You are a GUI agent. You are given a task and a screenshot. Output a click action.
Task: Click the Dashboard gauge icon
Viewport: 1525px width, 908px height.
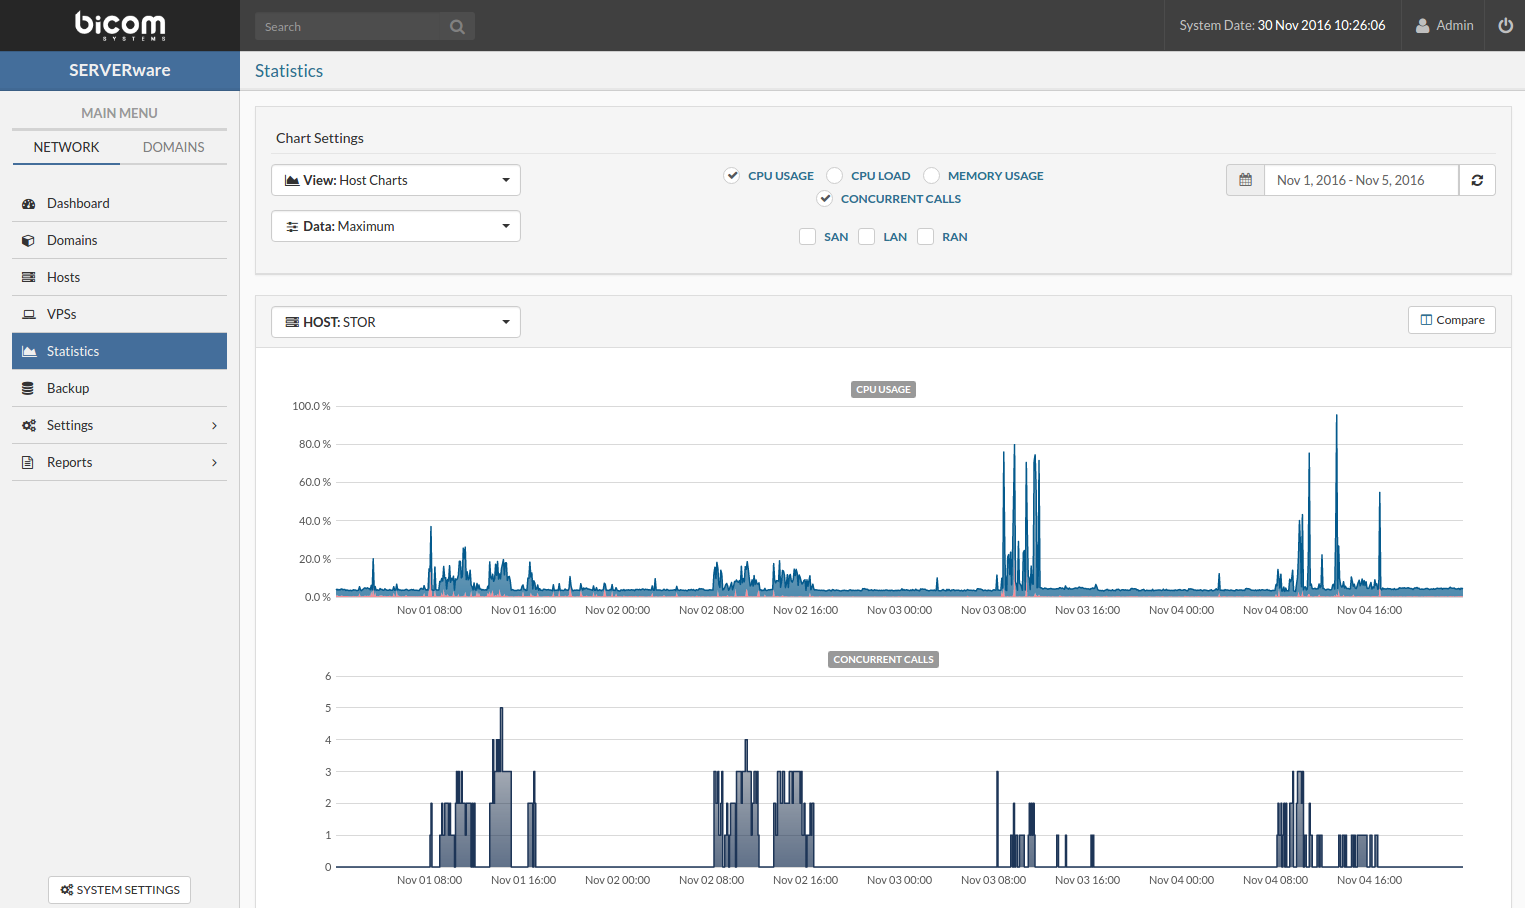coord(29,204)
